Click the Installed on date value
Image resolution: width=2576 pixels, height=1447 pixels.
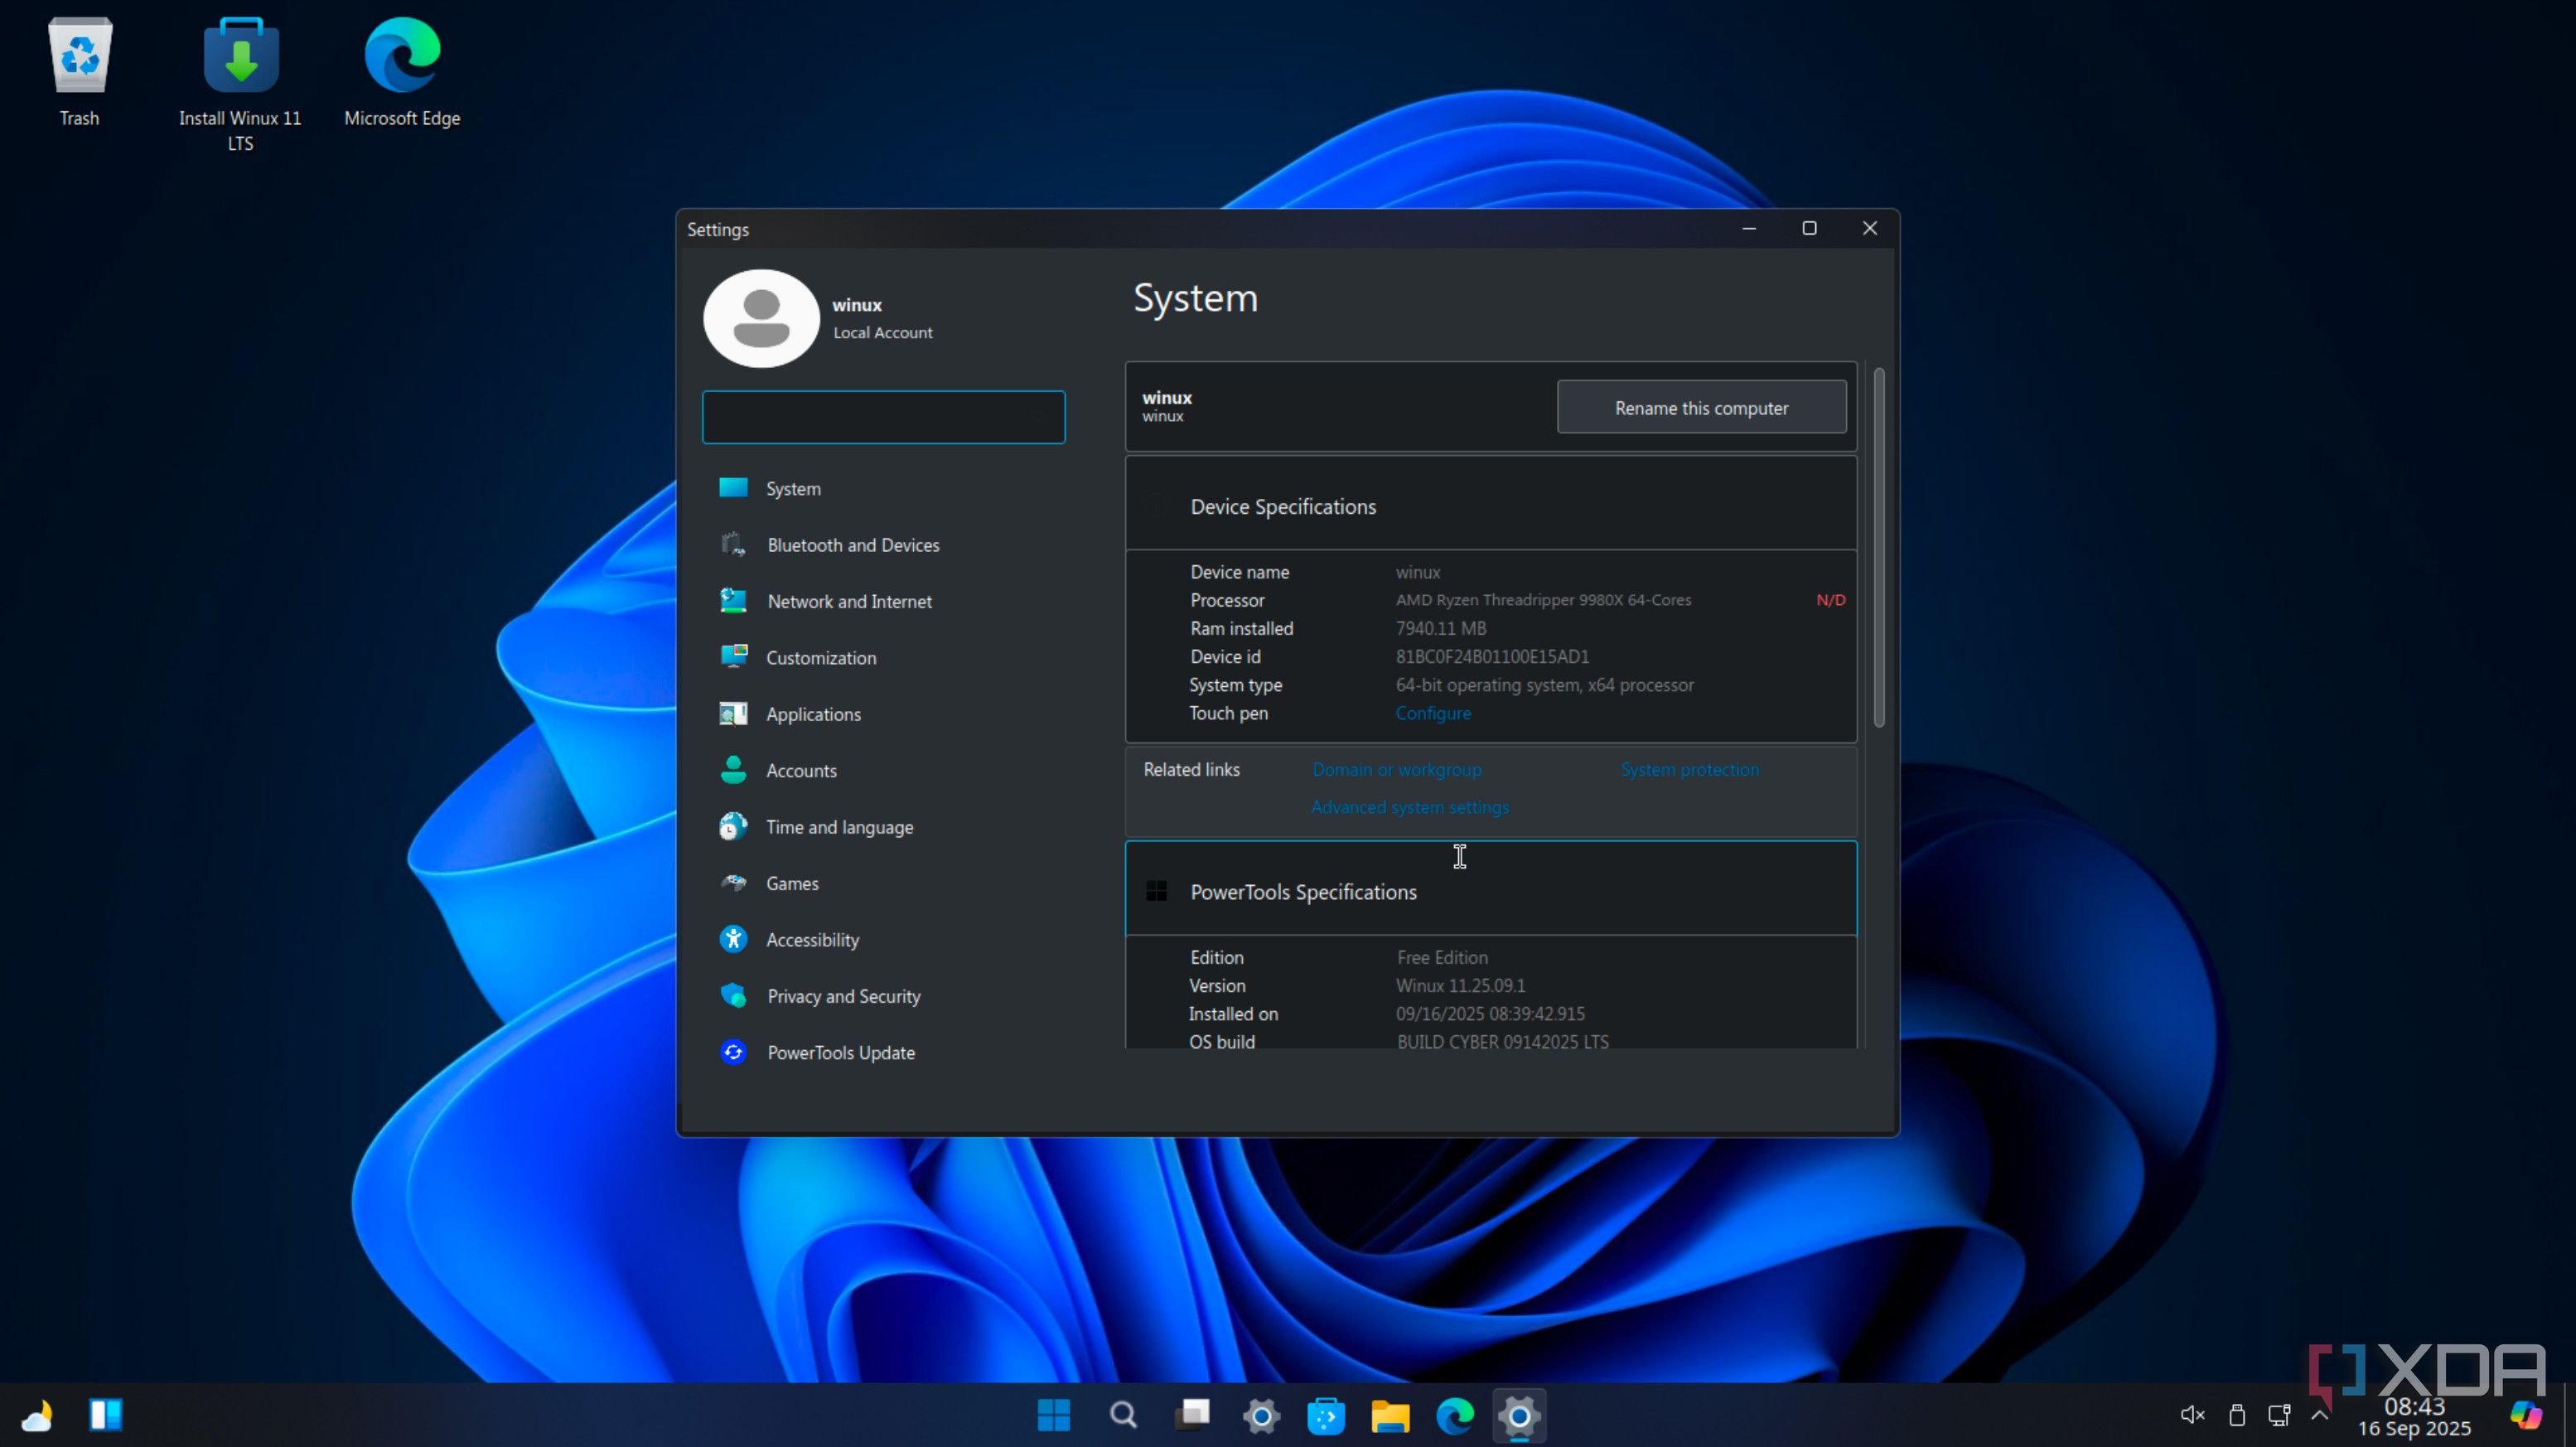(x=1490, y=1013)
